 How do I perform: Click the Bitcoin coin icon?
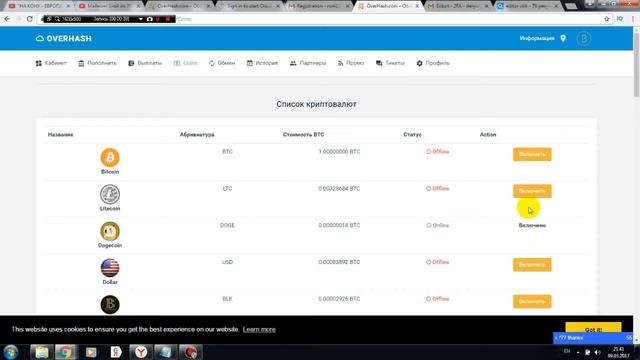(110, 158)
